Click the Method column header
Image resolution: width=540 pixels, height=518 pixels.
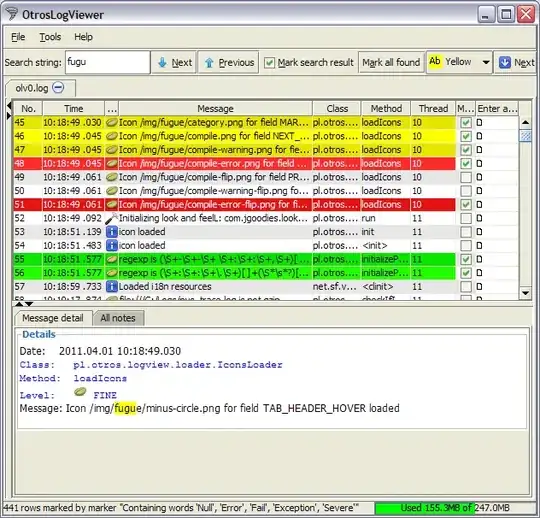tap(386, 108)
